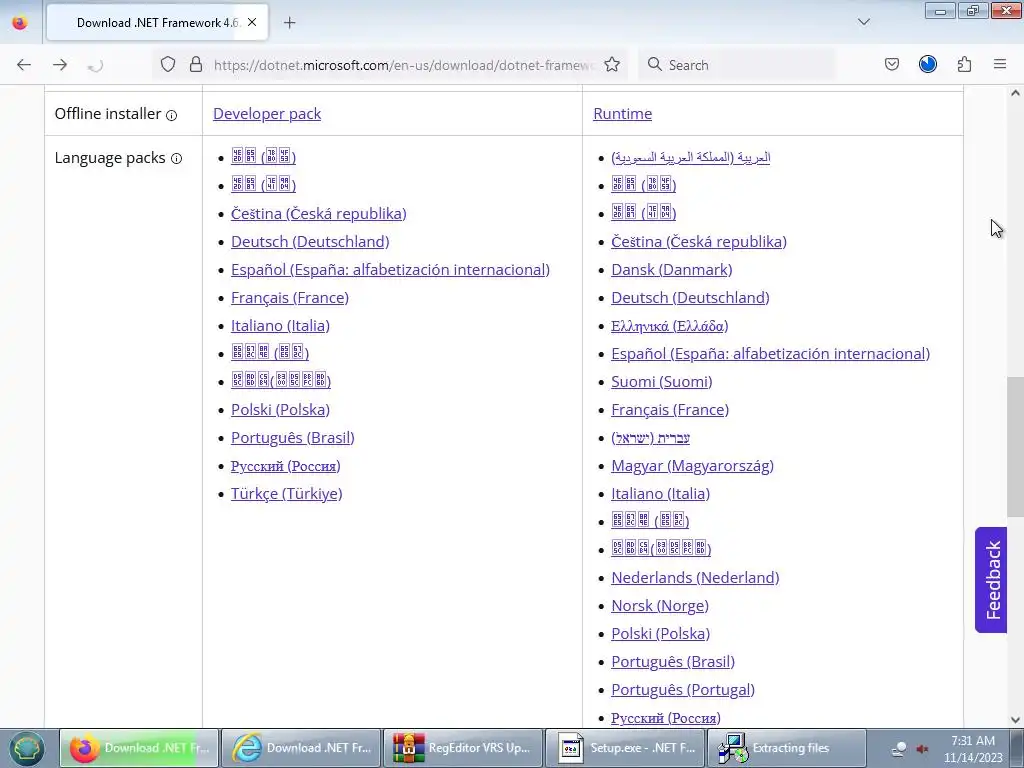
Task: View site security via the padlock icon
Action: 196,65
